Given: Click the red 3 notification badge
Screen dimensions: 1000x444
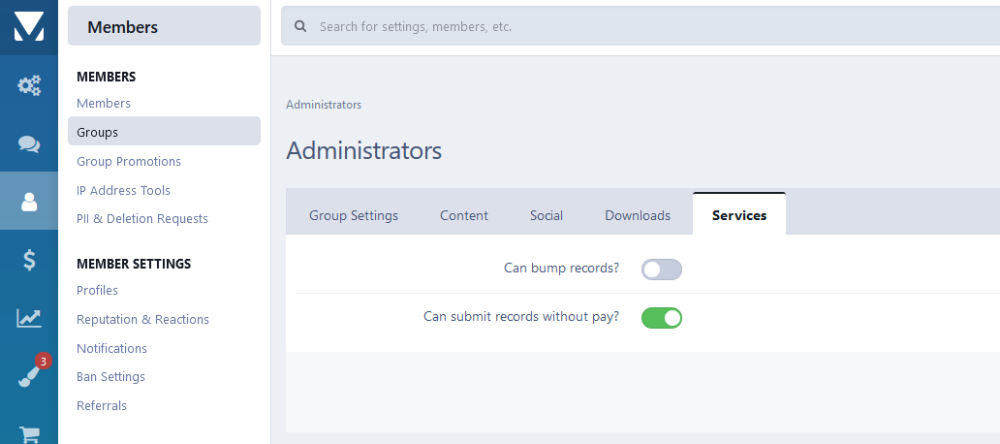Looking at the screenshot, I should pos(43,362).
